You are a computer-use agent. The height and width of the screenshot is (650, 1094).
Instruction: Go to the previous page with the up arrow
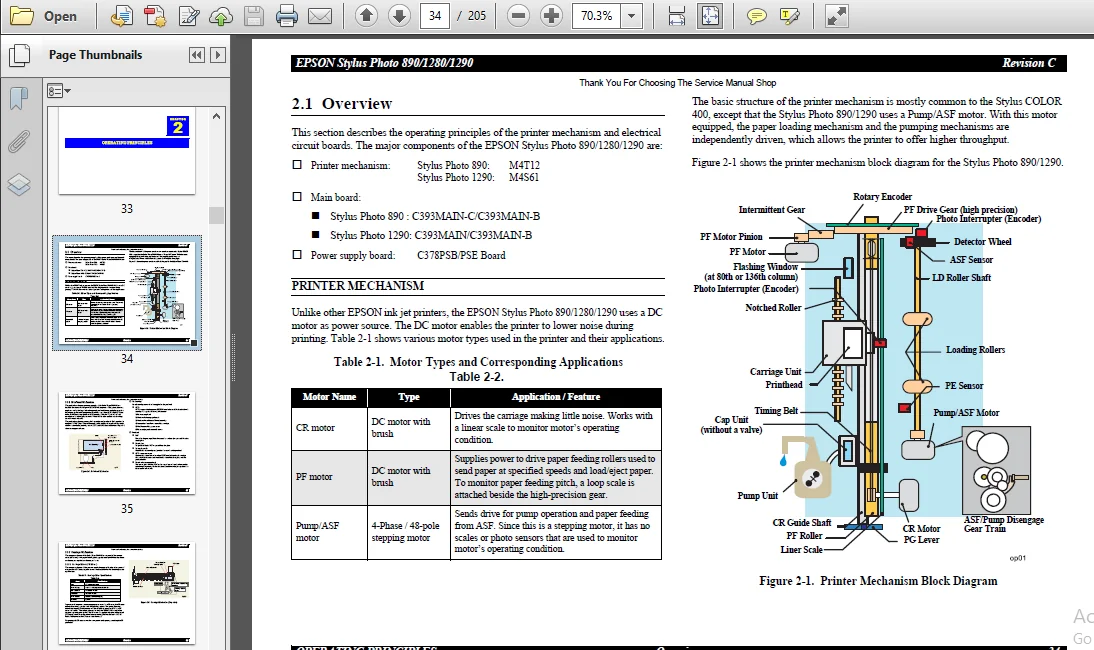[366, 15]
